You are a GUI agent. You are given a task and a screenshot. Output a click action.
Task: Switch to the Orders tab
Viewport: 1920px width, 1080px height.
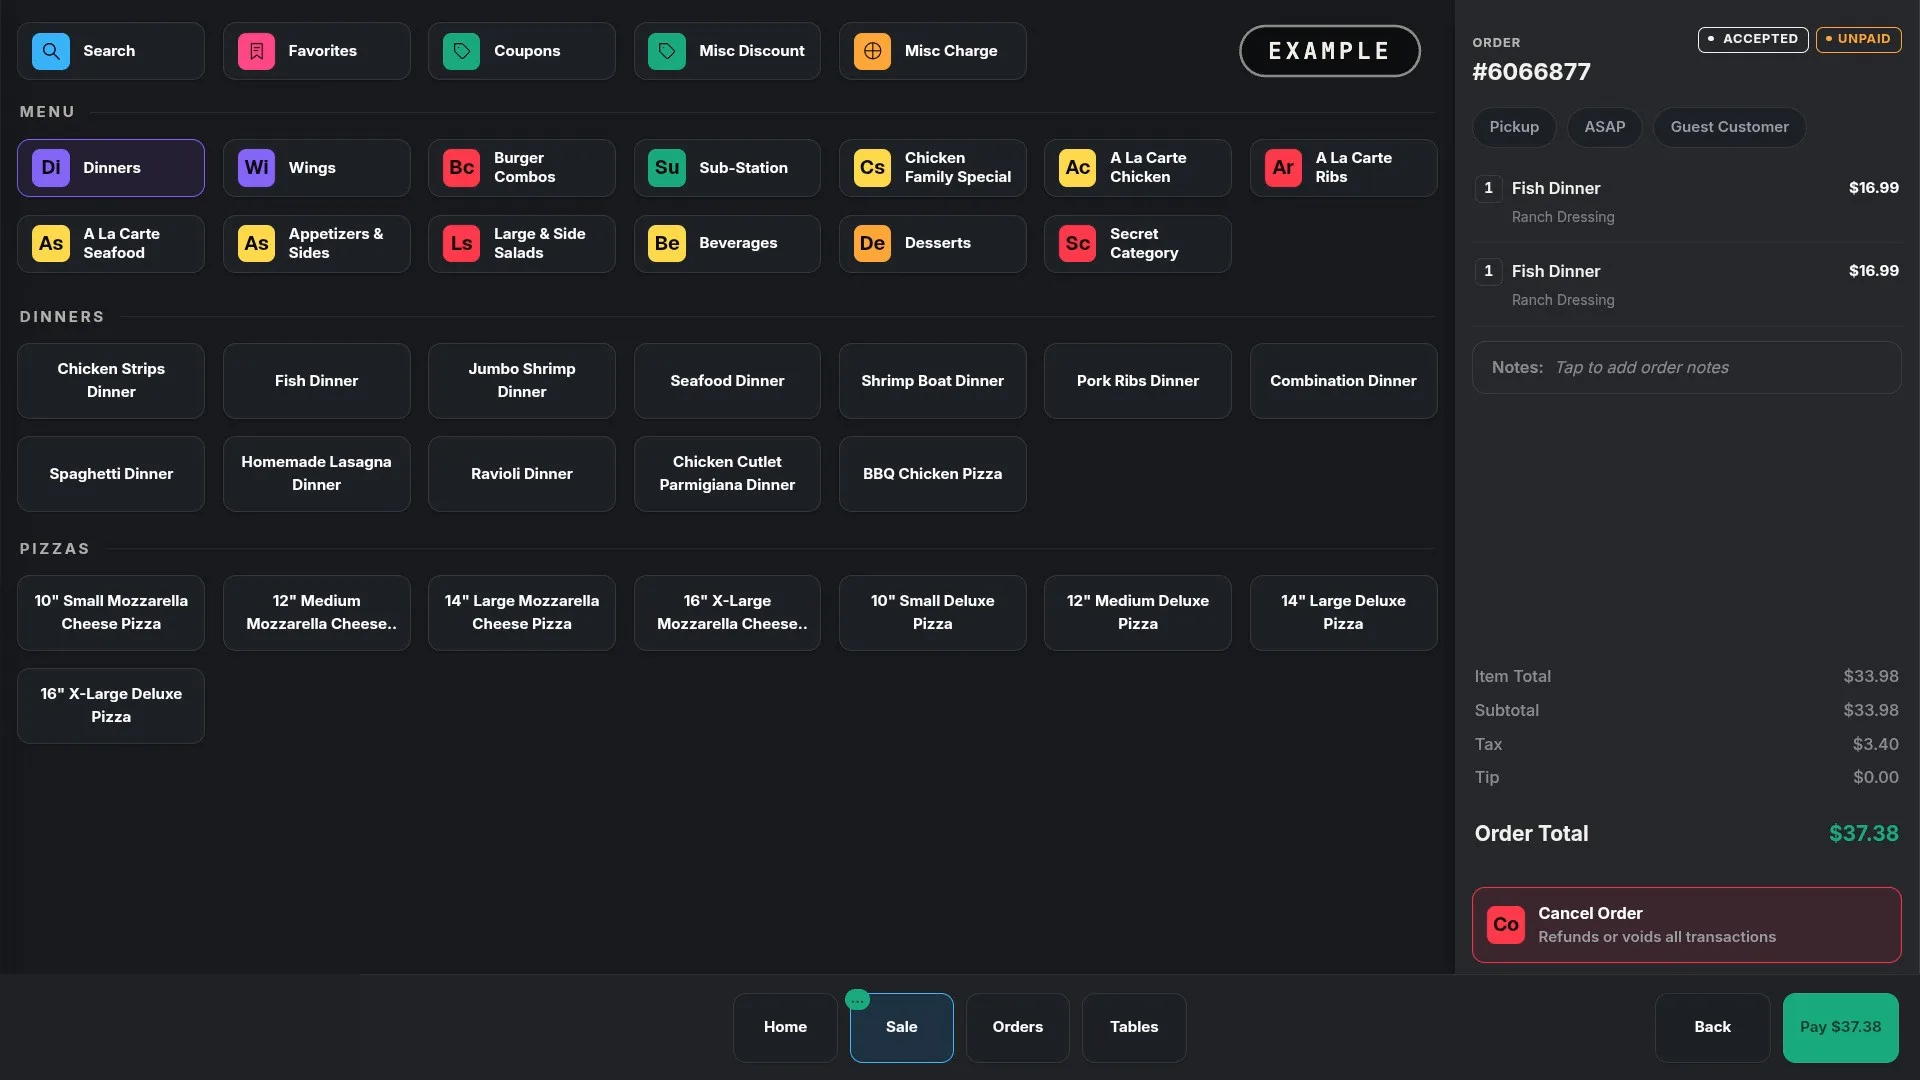pos(1017,1027)
